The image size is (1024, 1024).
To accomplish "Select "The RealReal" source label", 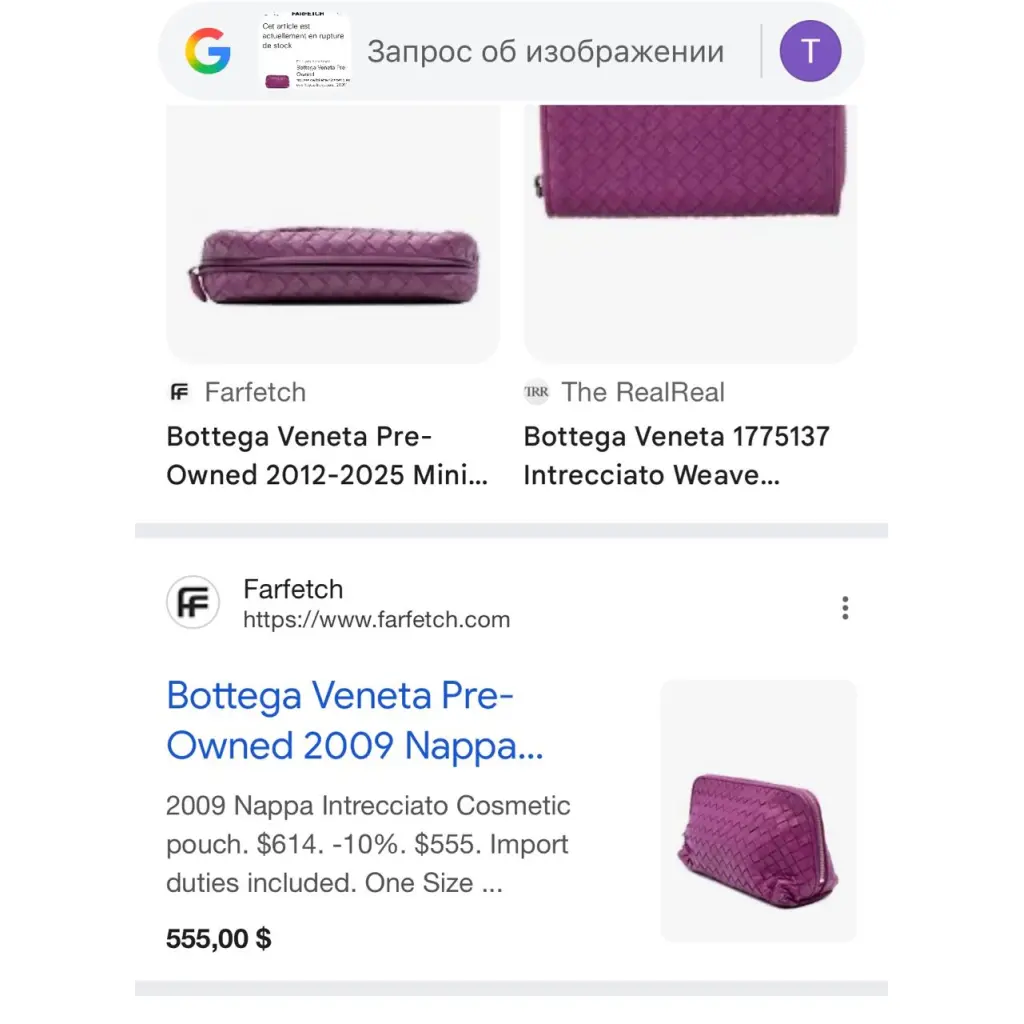I will pyautogui.click(x=643, y=392).
